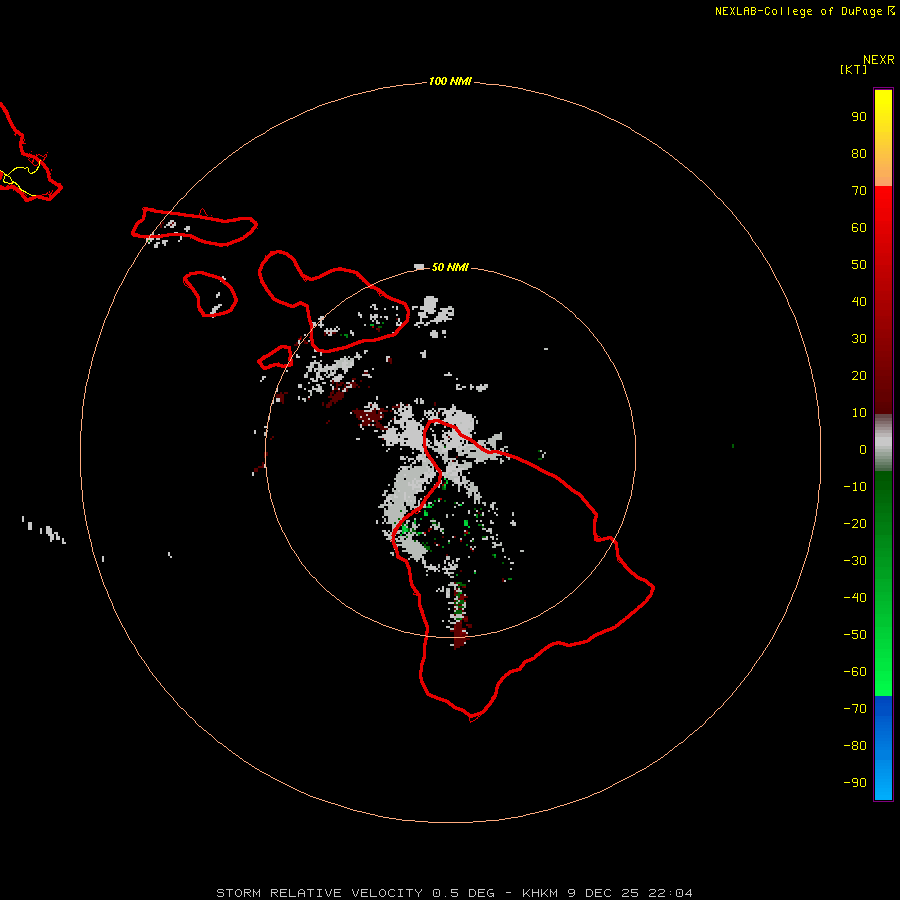Click the 50 value on the velocity scale
The height and width of the screenshot is (900, 900).
[x=859, y=265]
